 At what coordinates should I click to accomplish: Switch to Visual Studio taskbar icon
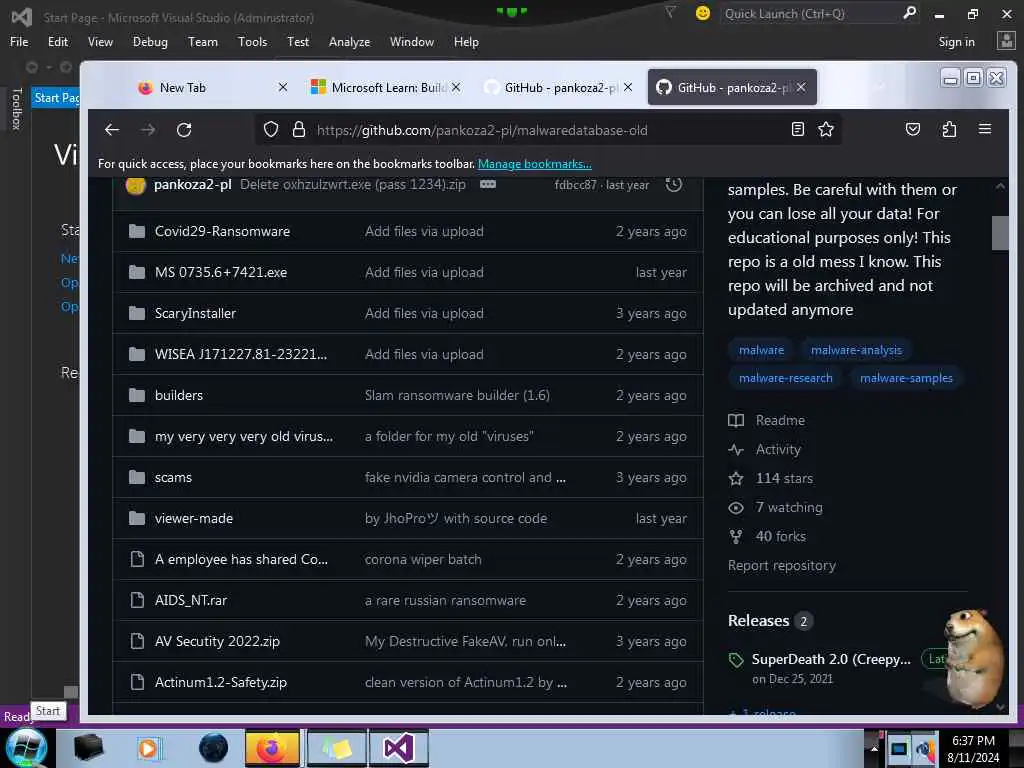tap(398, 748)
